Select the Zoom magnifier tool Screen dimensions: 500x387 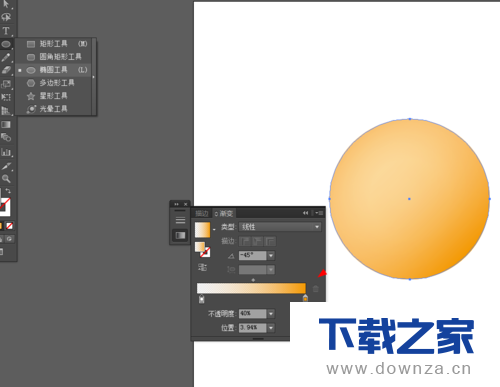[6, 179]
